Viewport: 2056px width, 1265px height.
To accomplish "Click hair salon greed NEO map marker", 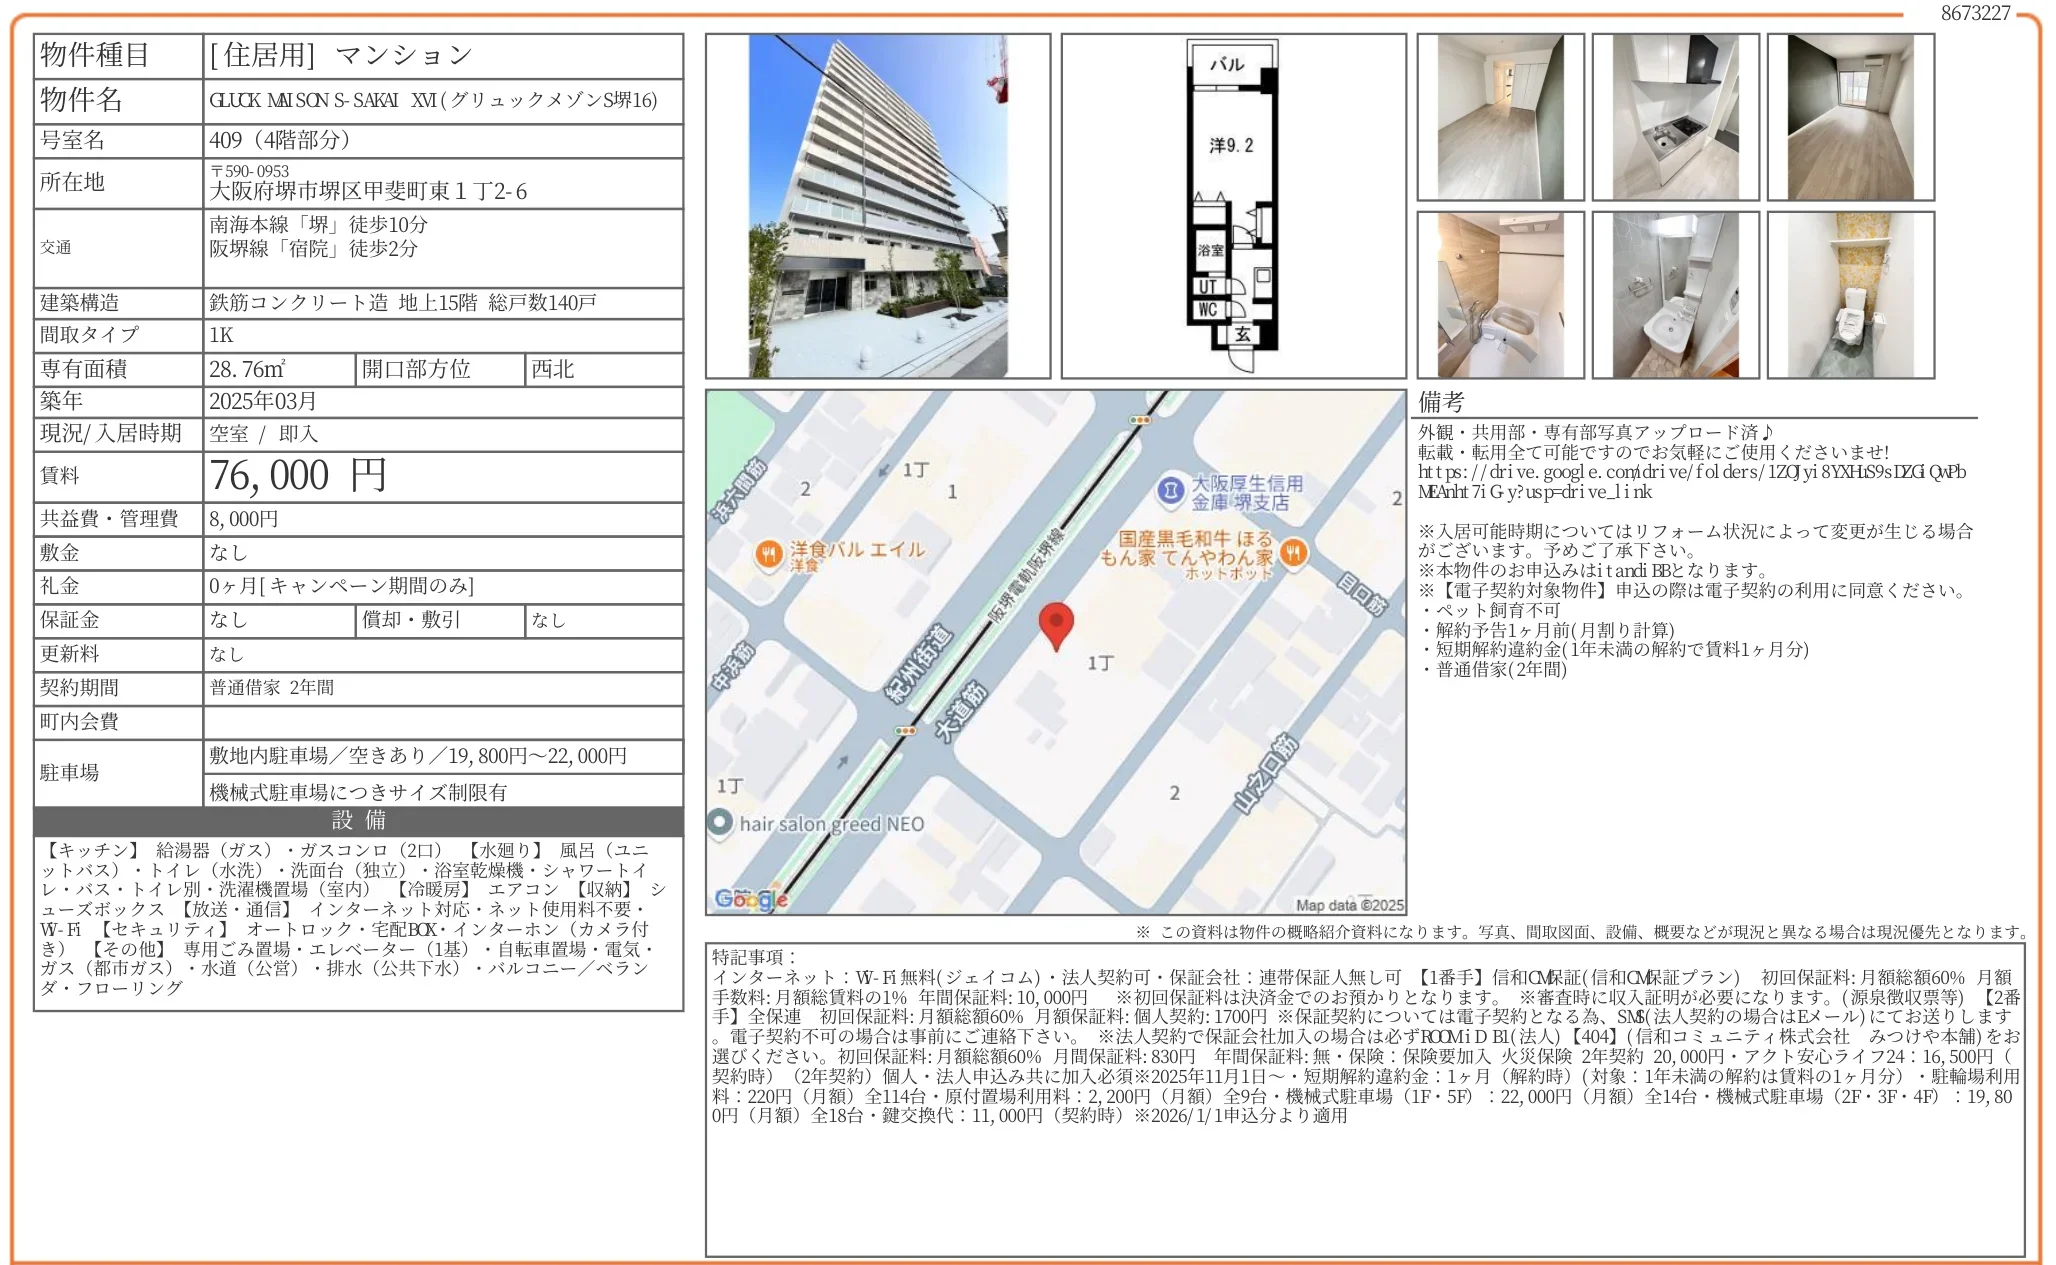I will 720,822.
